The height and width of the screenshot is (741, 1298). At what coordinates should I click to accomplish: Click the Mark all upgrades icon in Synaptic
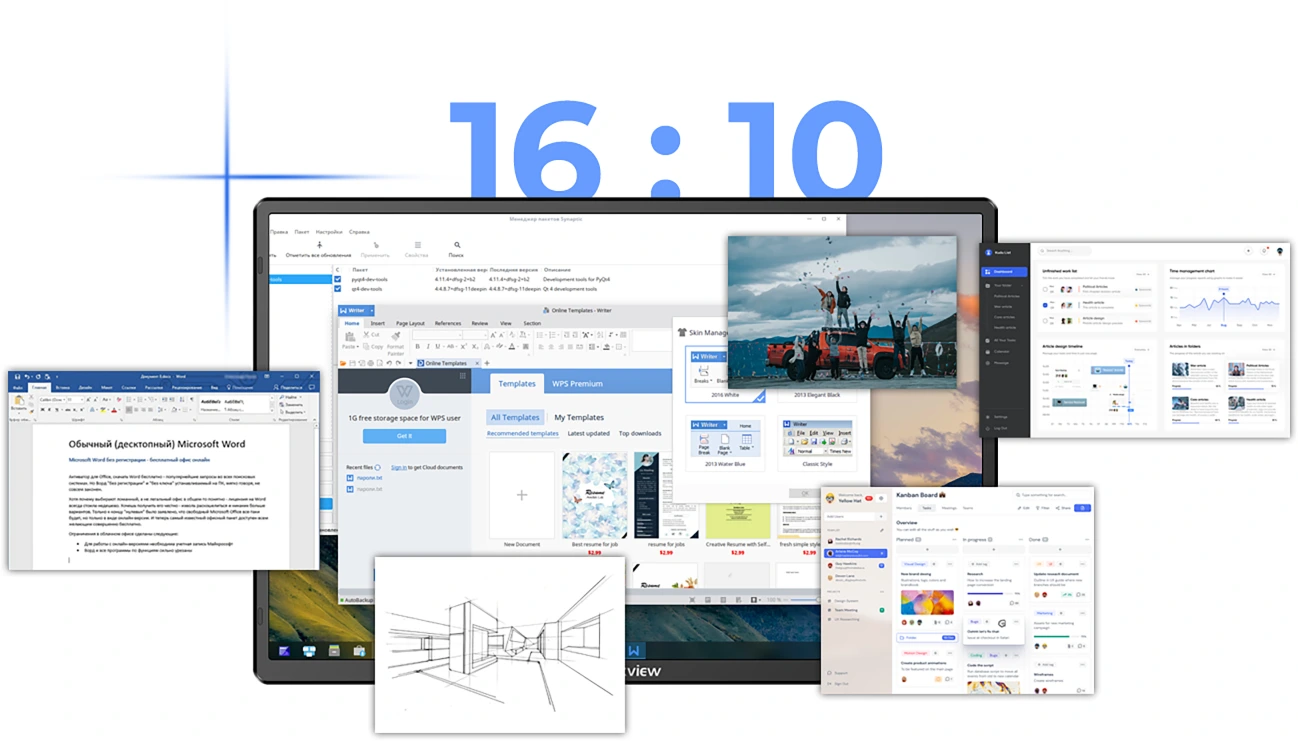pyautogui.click(x=319, y=244)
